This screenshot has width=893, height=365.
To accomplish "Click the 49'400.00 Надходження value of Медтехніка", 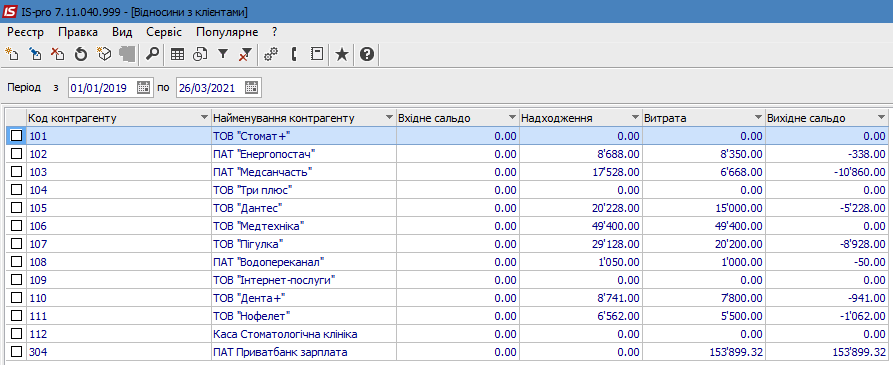I will [580, 225].
